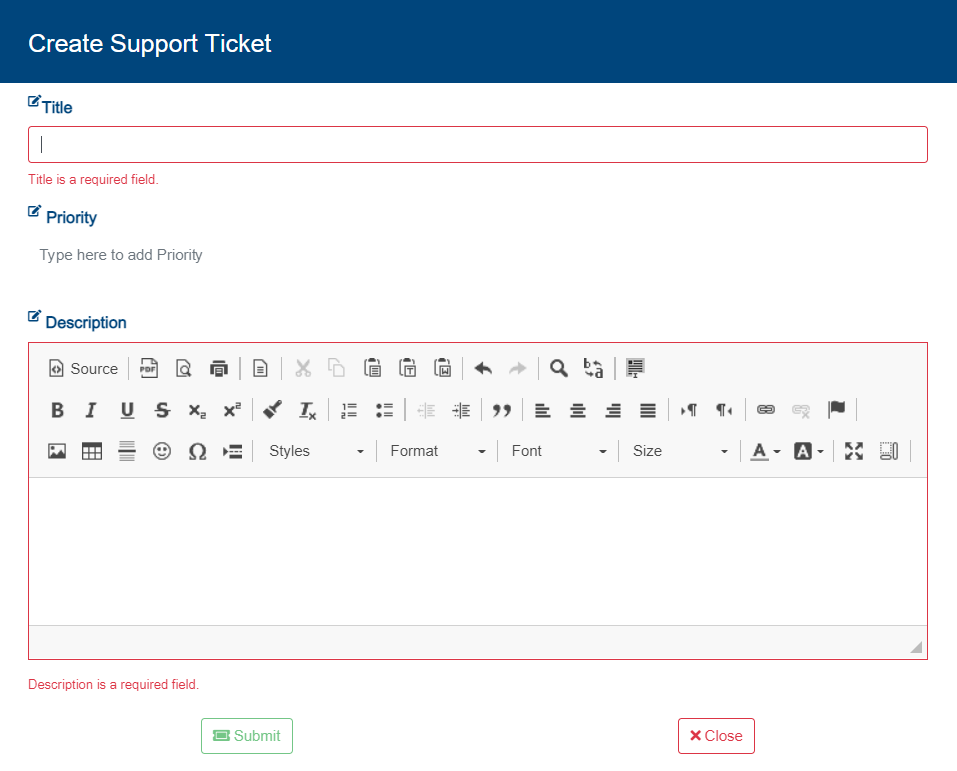
Task: Click the export to PDF icon
Action: 149,369
